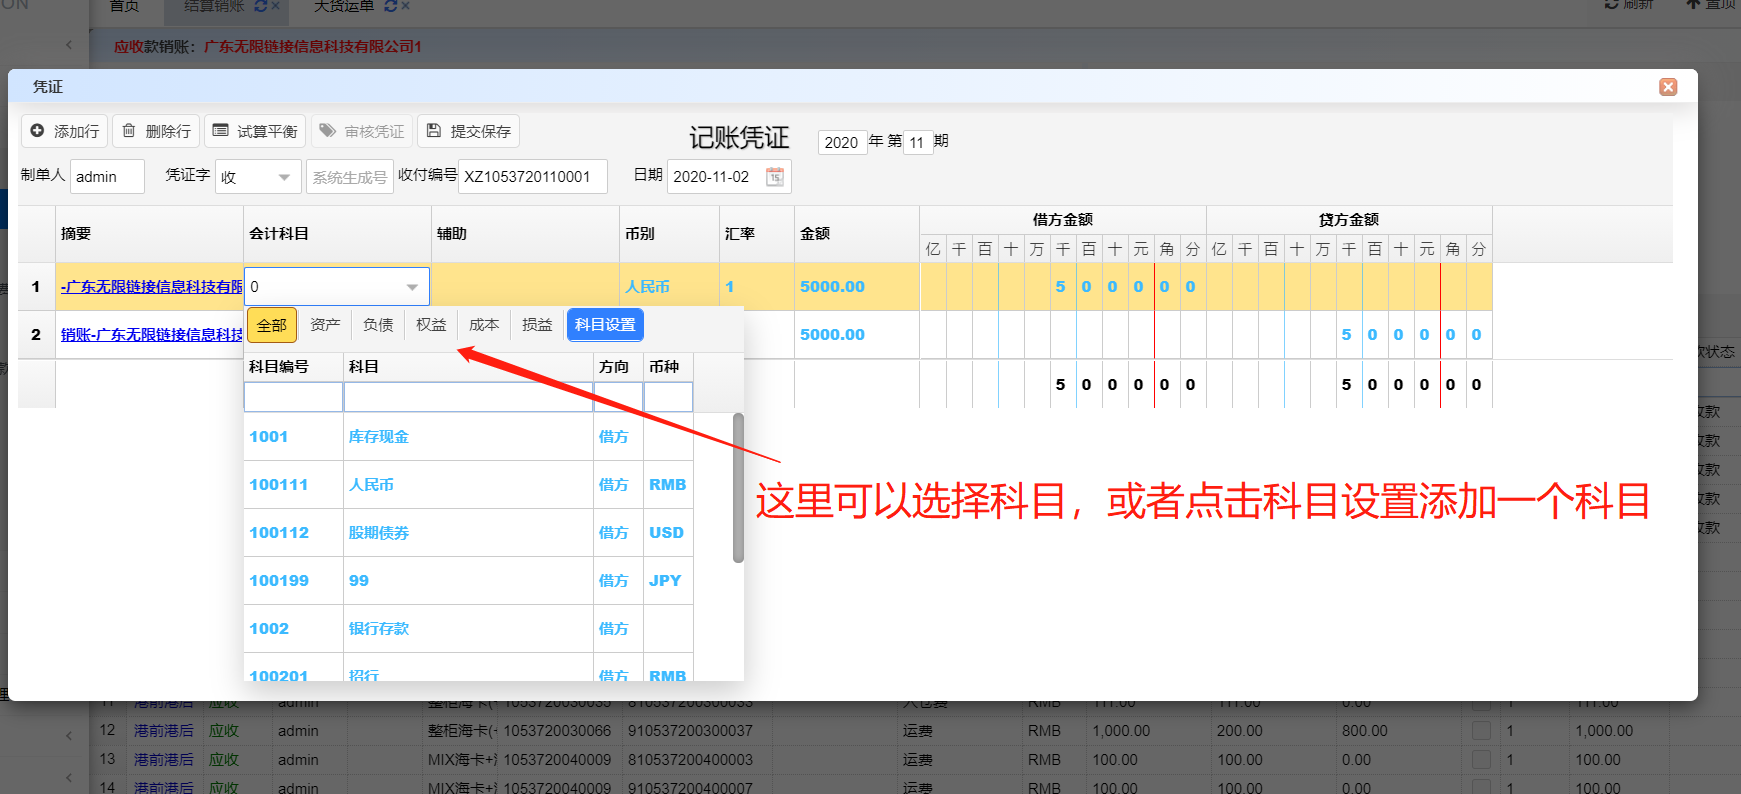Viewport: 1741px width, 794px height.
Task: Select the 资产 subject tab
Action: (x=325, y=325)
